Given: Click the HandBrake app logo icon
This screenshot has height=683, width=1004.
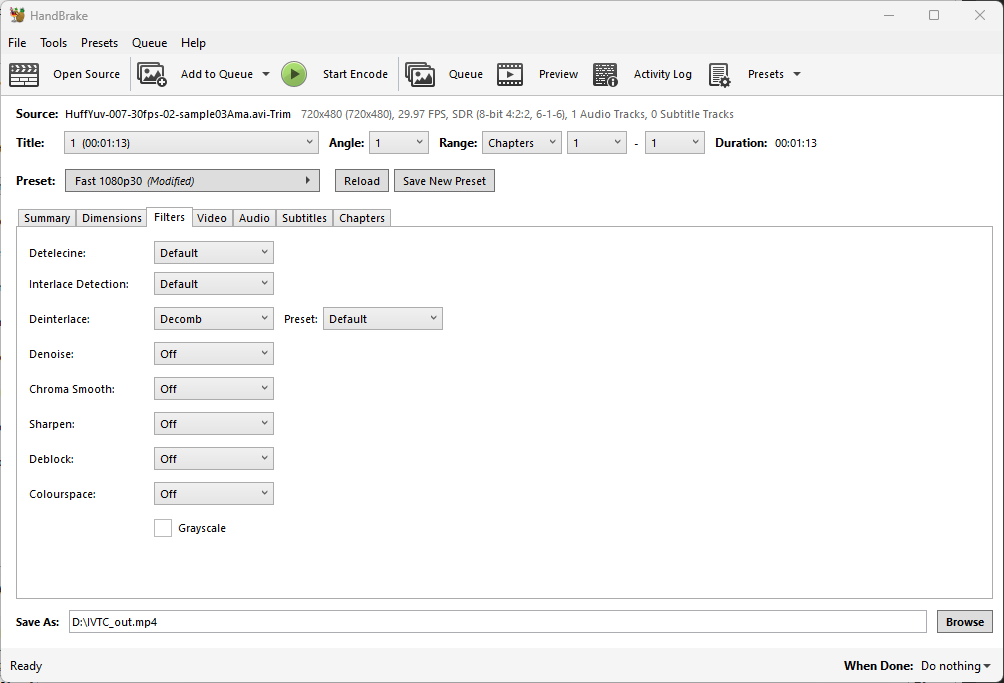Looking at the screenshot, I should point(17,15).
